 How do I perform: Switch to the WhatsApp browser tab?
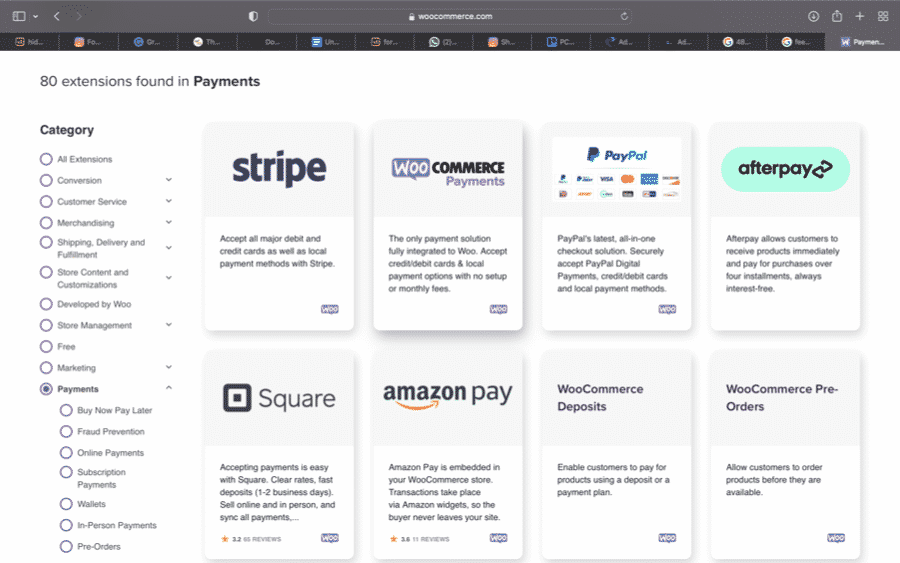click(x=441, y=42)
